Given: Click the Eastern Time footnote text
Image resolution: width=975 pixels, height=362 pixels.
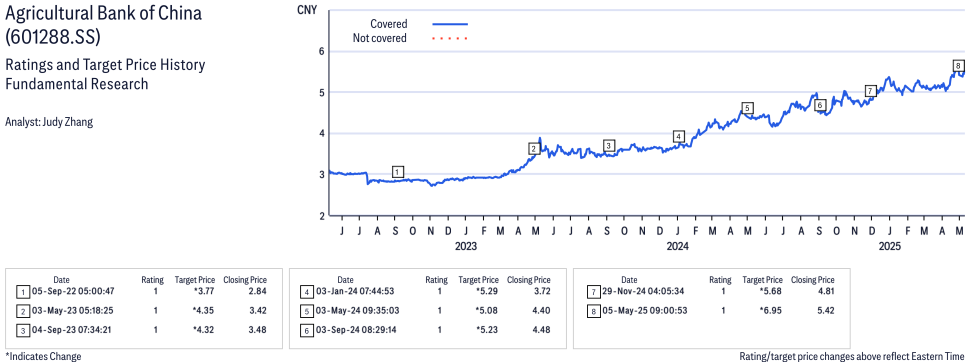Looking at the screenshot, I should pyautogui.click(x=852, y=356).
